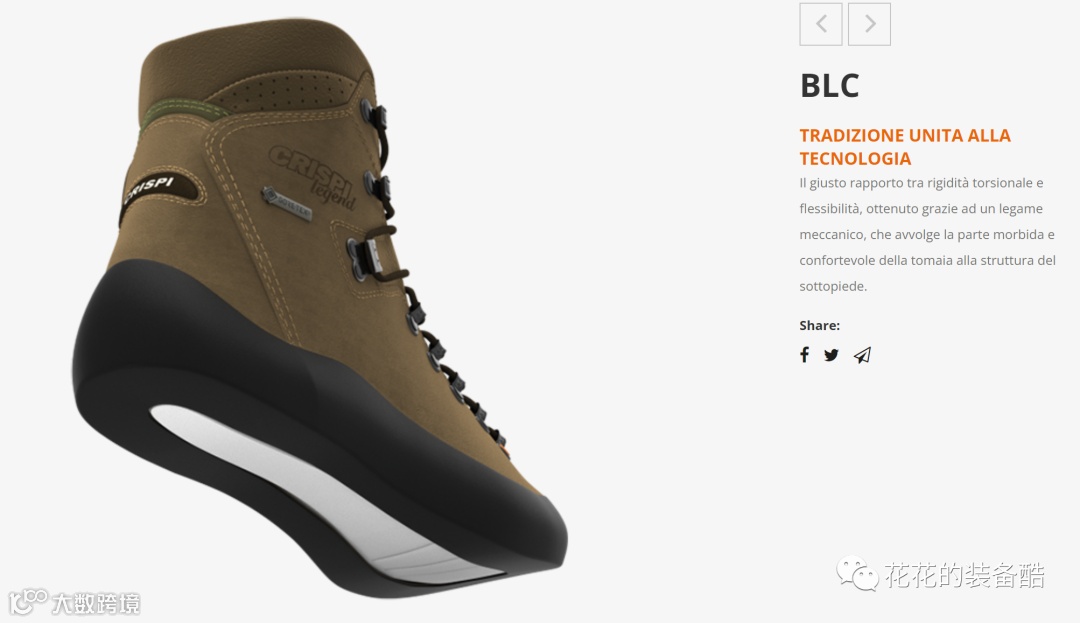Select the orange TRADIZIONE UNITA ALLA TECNOLOGIA heading
1080x623 pixels.
[904, 147]
